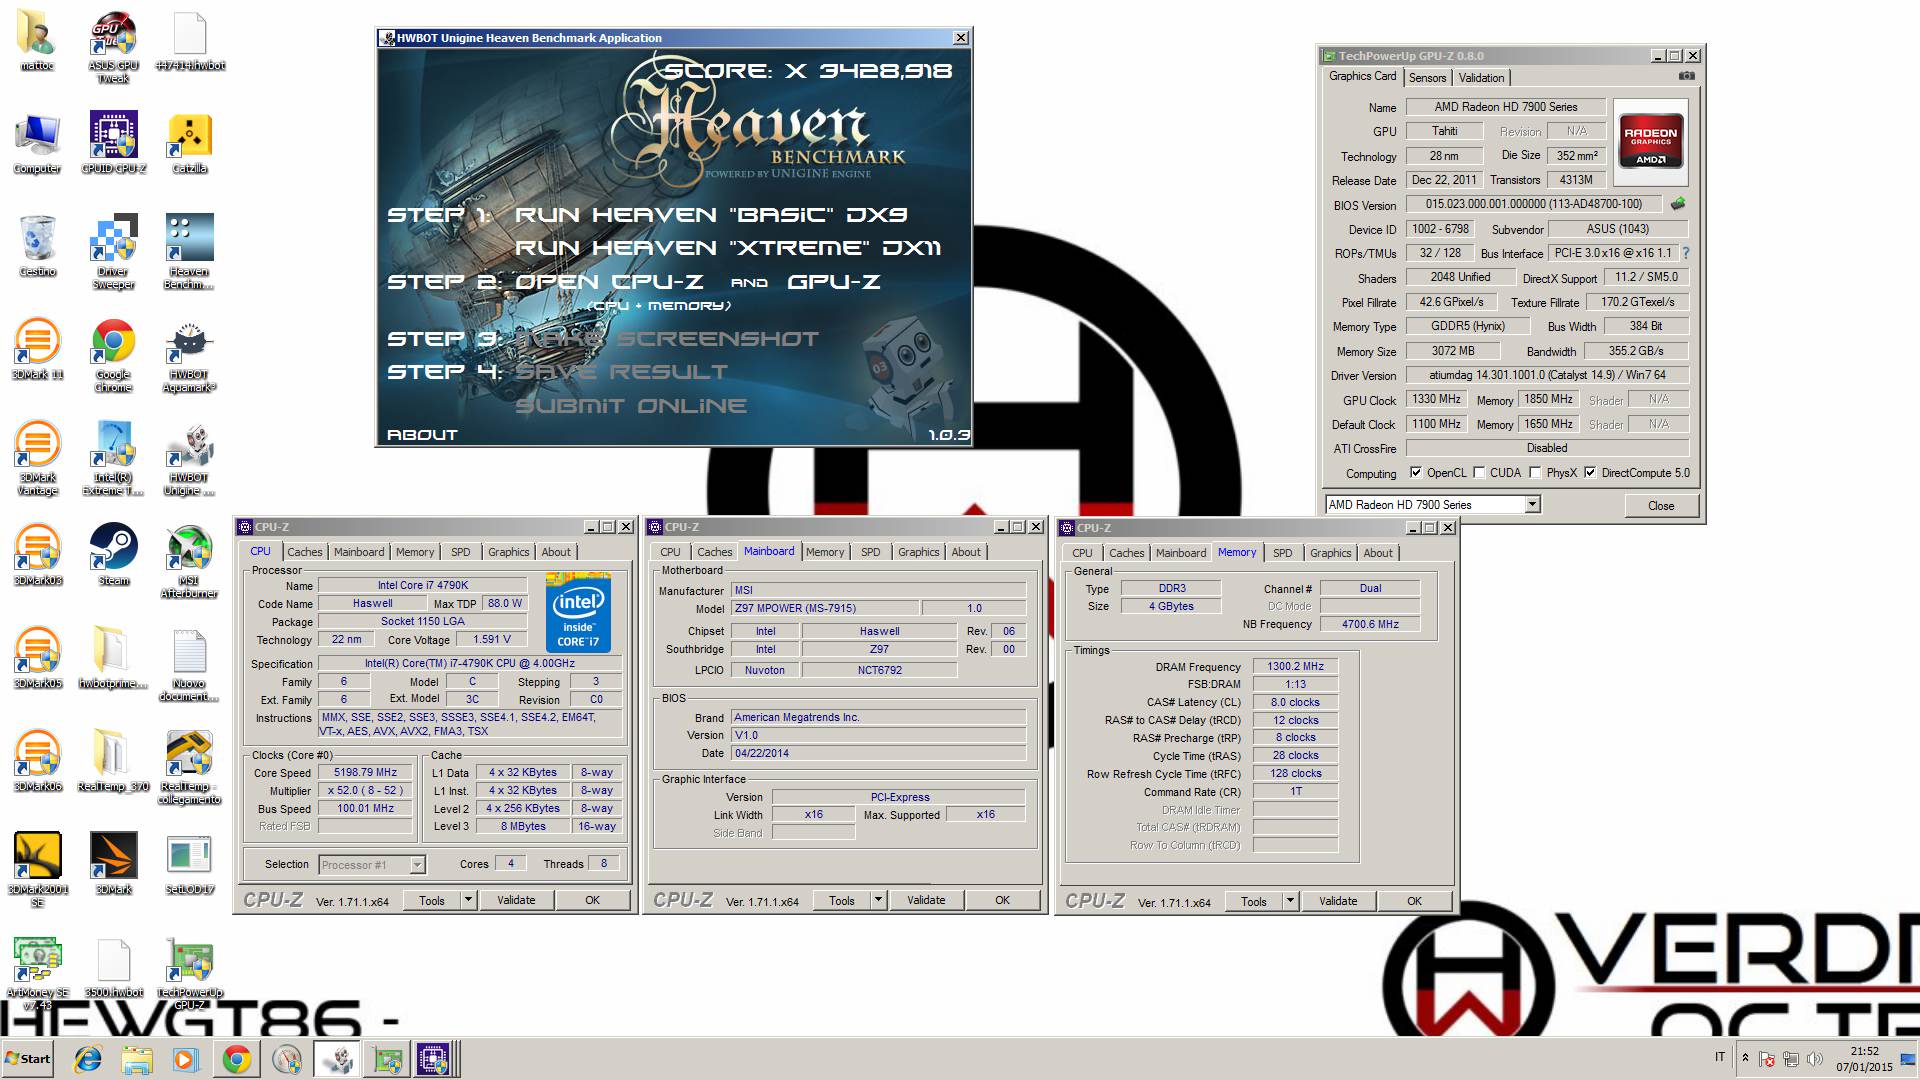Screen dimensions: 1920x1080
Task: Open Chrome from the taskbar
Action: coord(236,1059)
